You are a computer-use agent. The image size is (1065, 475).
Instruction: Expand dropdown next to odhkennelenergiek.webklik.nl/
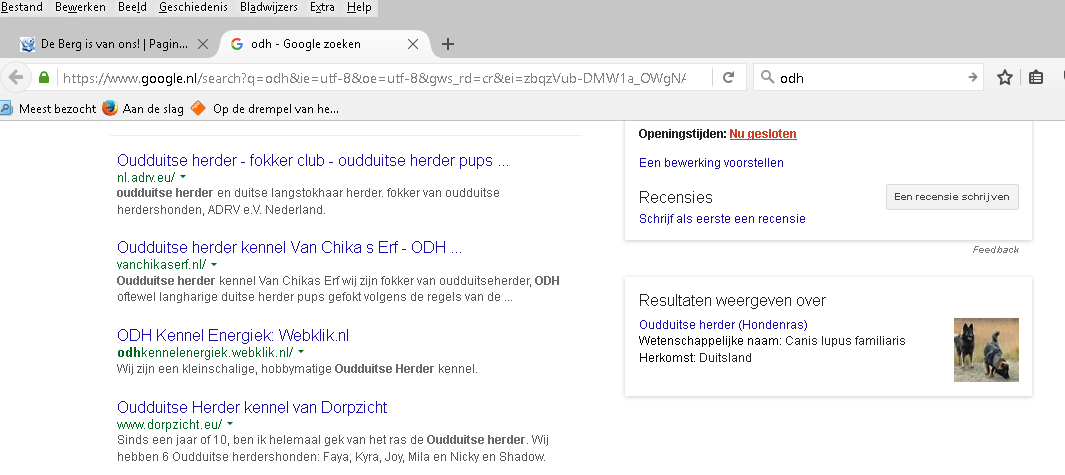tap(301, 352)
